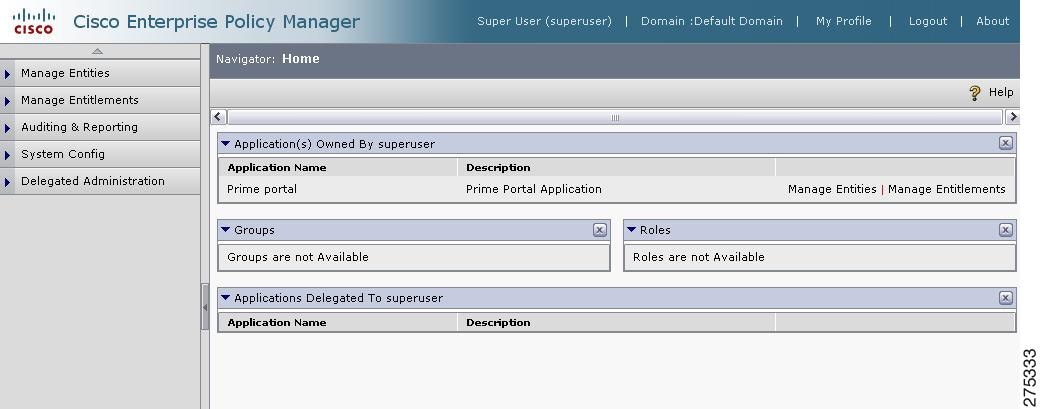Click the Cisco Enterprise Policy Manager title
The image size is (1040, 409).
[x=216, y=22]
